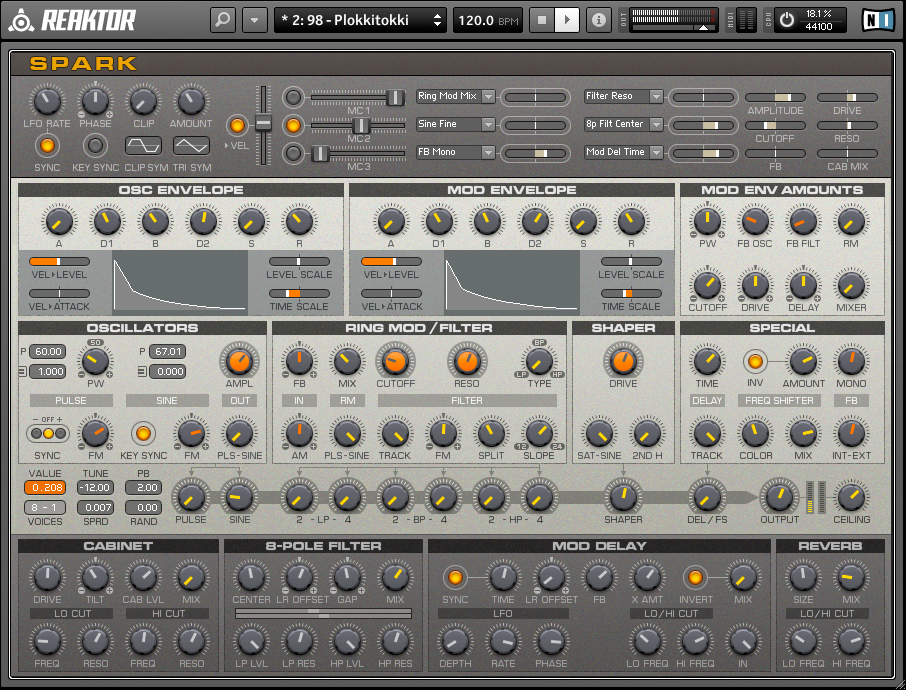The image size is (906, 690).
Task: Click the PB field showing 2.00
Action: (143, 488)
